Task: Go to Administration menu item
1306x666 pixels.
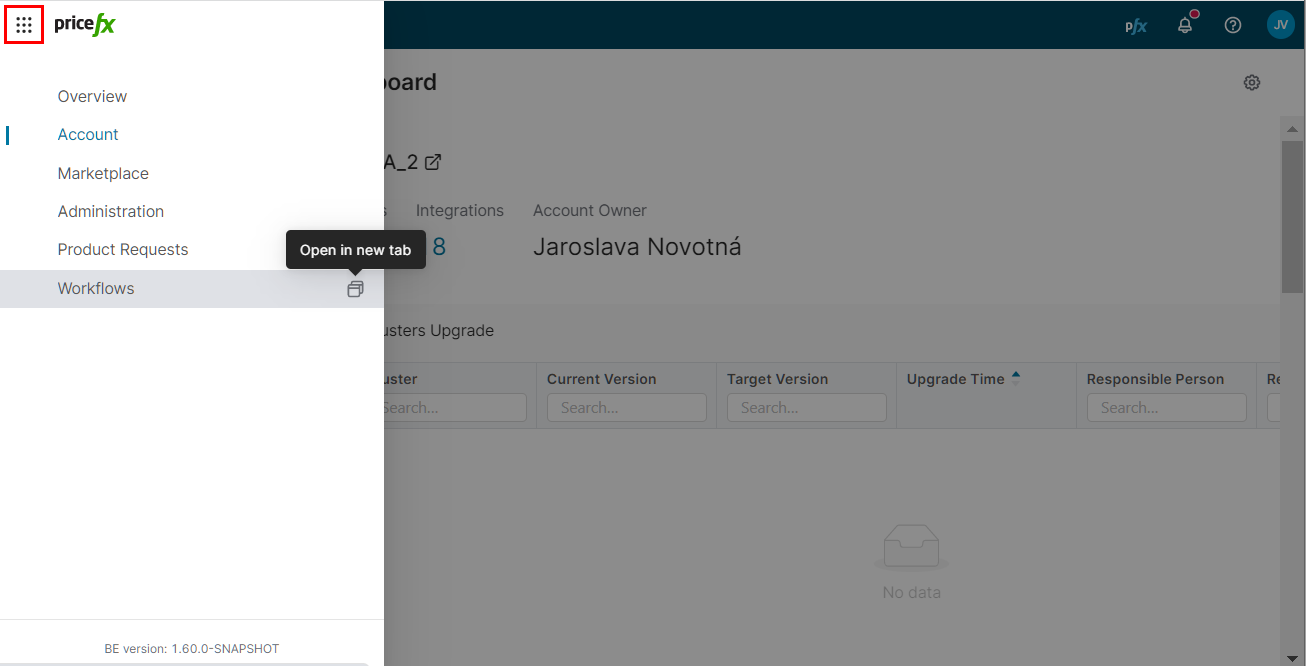Action: (x=110, y=212)
